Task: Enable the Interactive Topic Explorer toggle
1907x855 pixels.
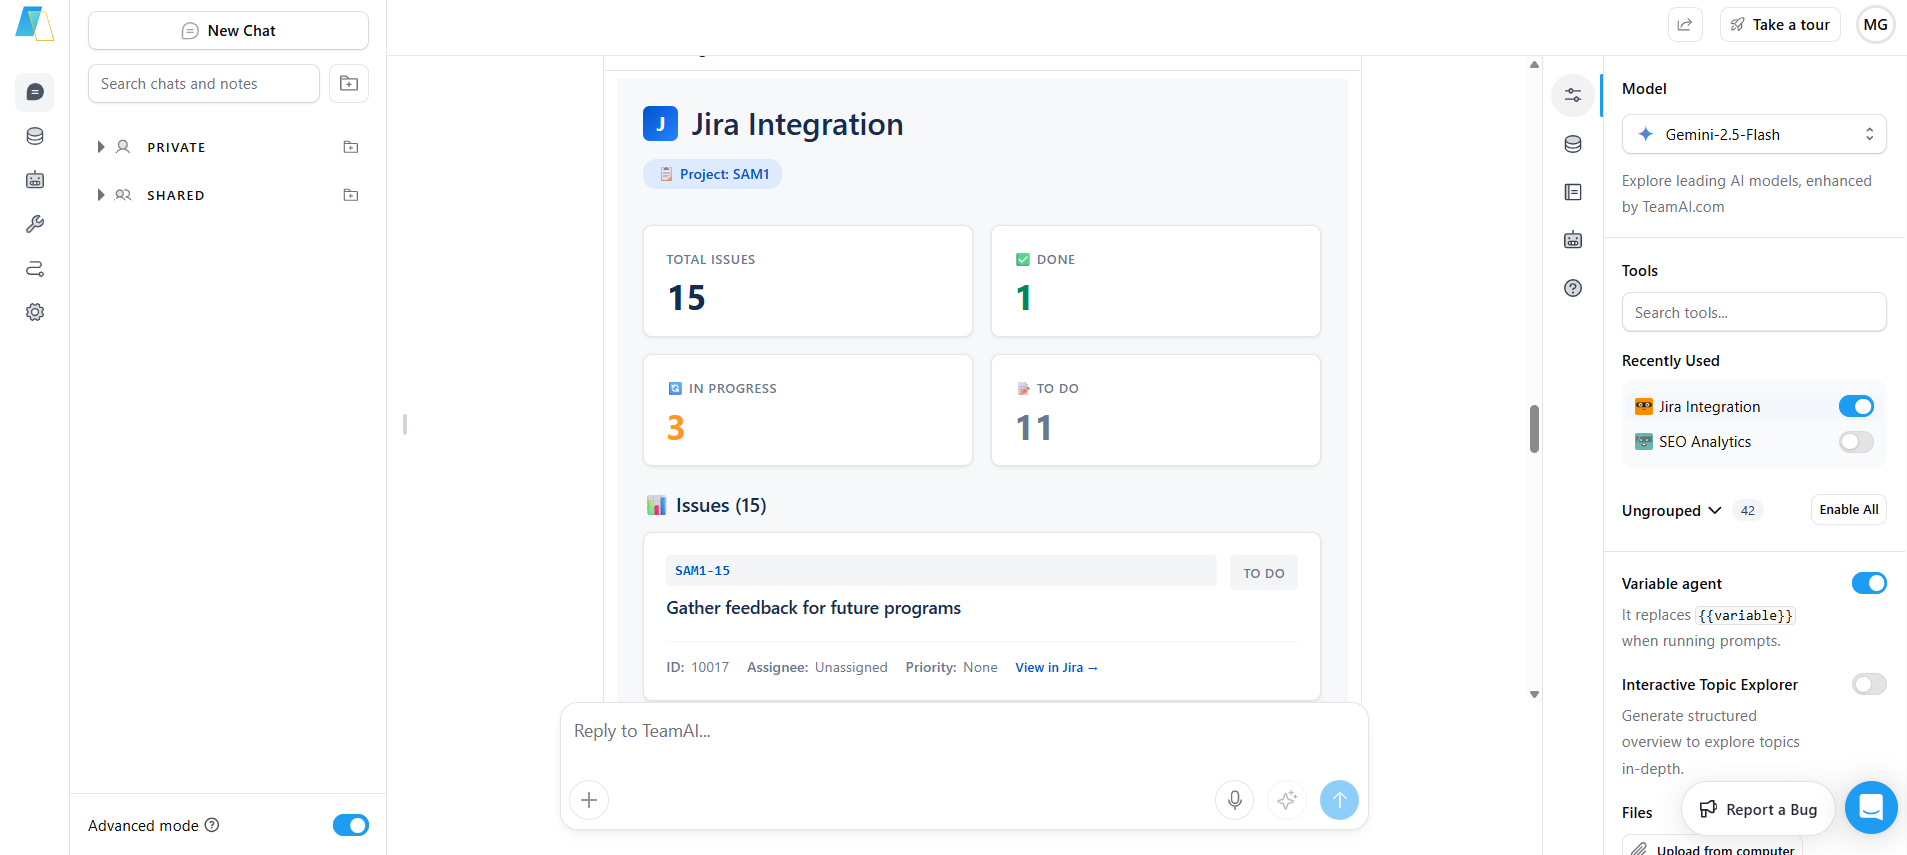Action: coord(1869,684)
